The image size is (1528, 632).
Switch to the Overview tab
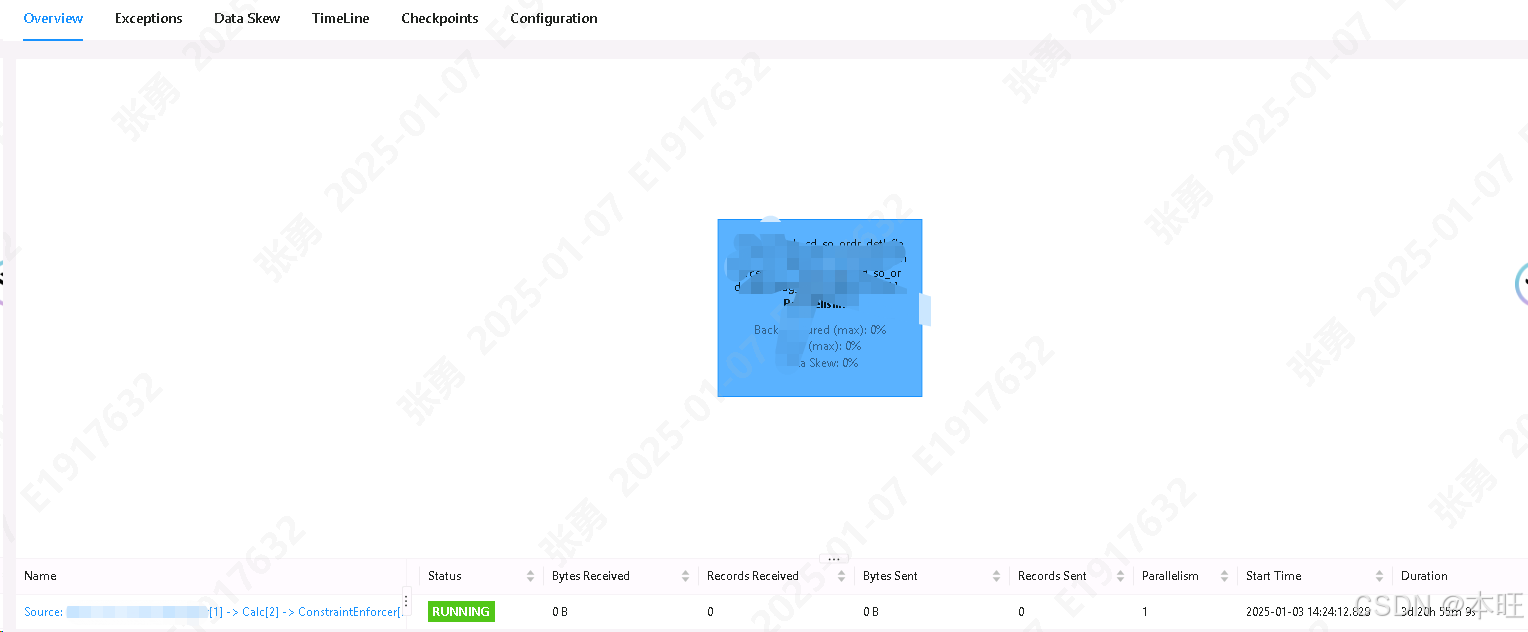[x=53, y=18]
